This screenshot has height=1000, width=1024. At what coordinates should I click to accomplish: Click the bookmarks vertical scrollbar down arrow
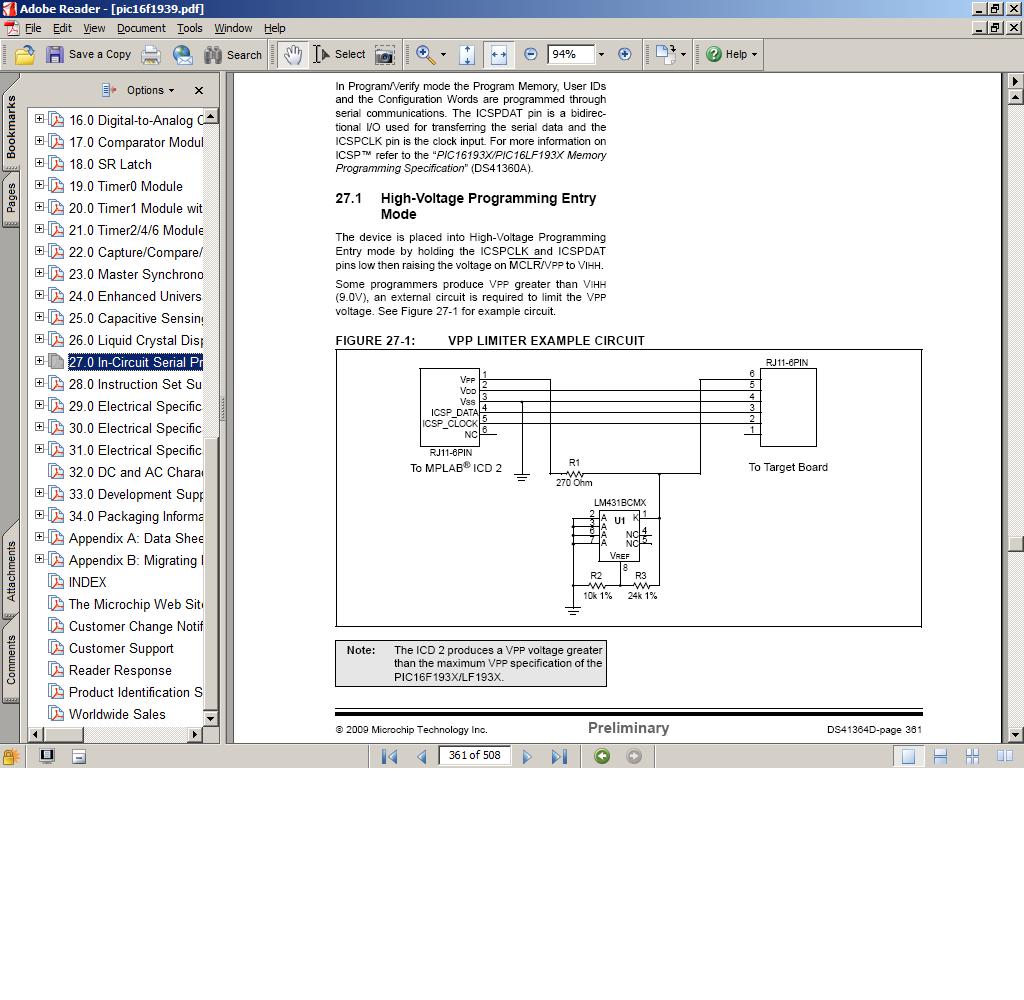210,718
